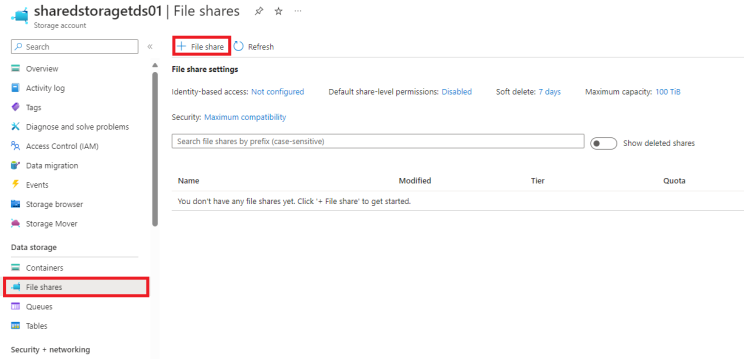Open the more options ellipsis in header
The image size is (745, 360).
pyautogui.click(x=298, y=11)
